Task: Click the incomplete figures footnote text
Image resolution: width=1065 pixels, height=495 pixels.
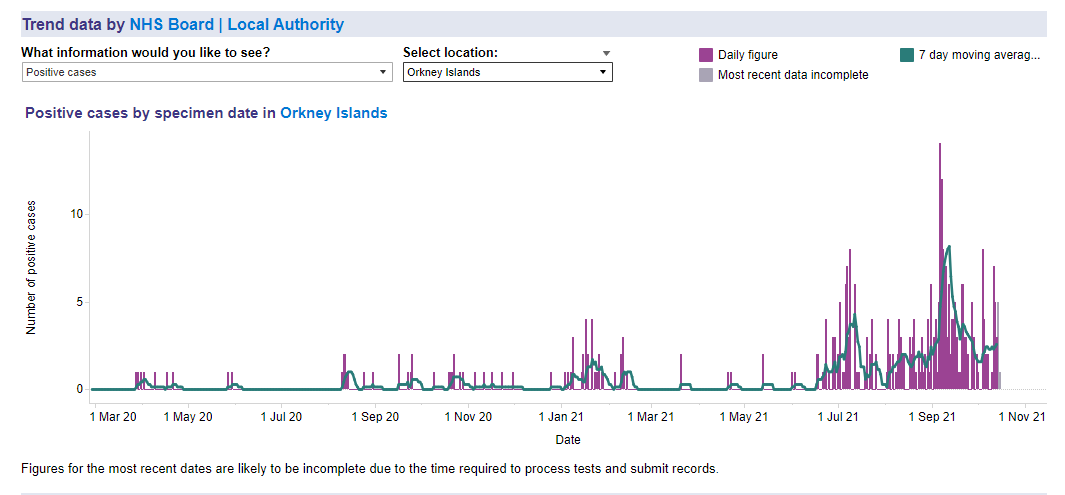Action: [369, 469]
